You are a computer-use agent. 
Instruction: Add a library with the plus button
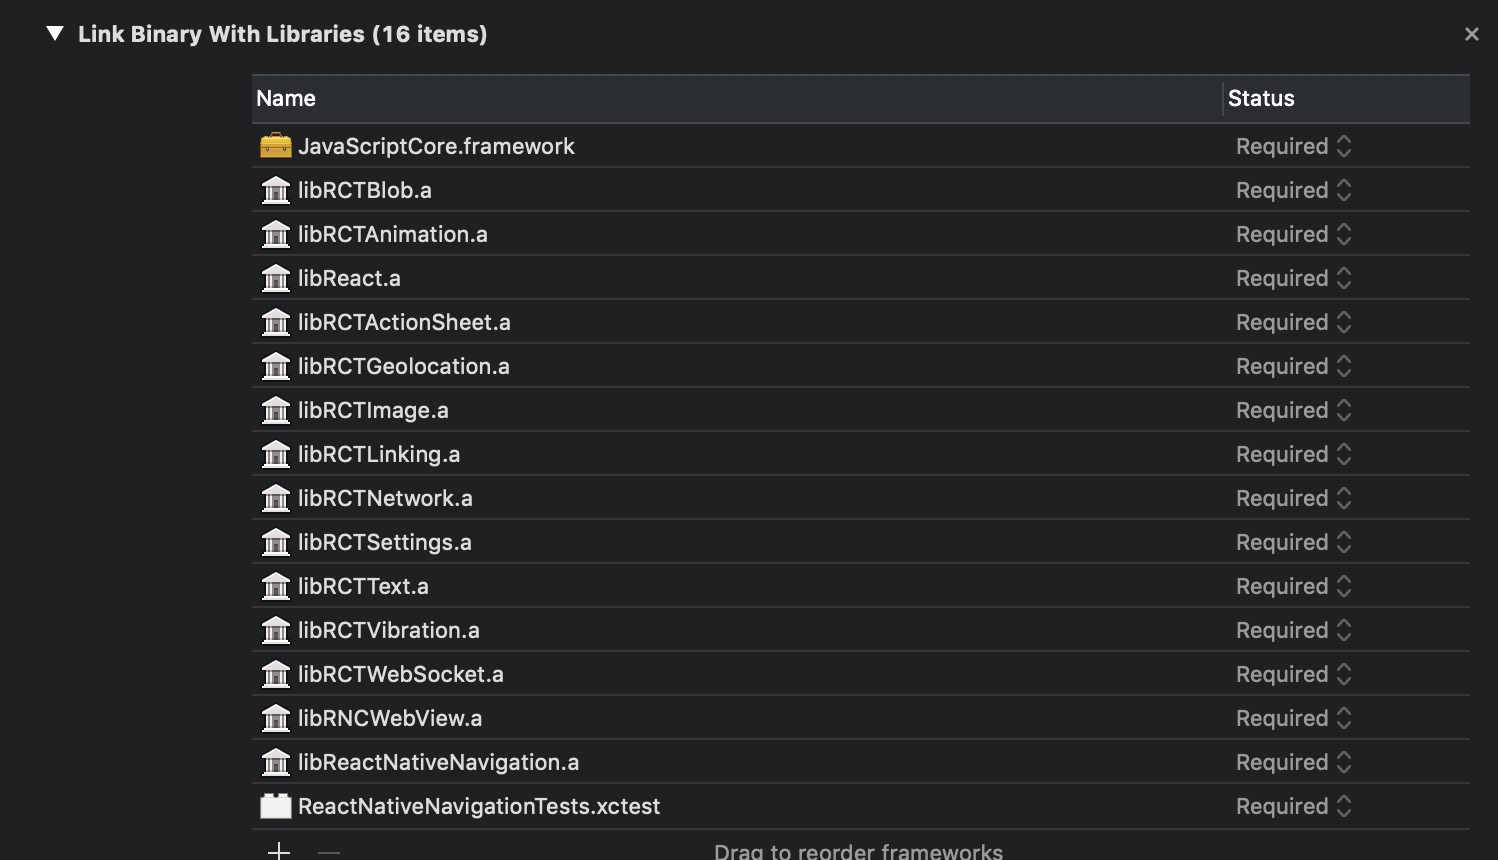pyautogui.click(x=279, y=851)
